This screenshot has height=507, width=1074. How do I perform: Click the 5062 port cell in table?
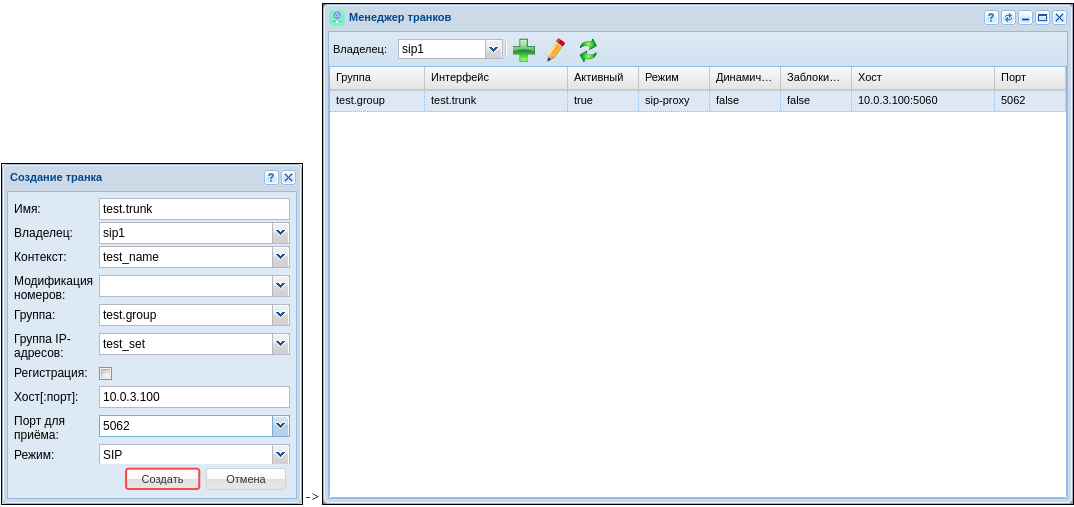(1030, 100)
